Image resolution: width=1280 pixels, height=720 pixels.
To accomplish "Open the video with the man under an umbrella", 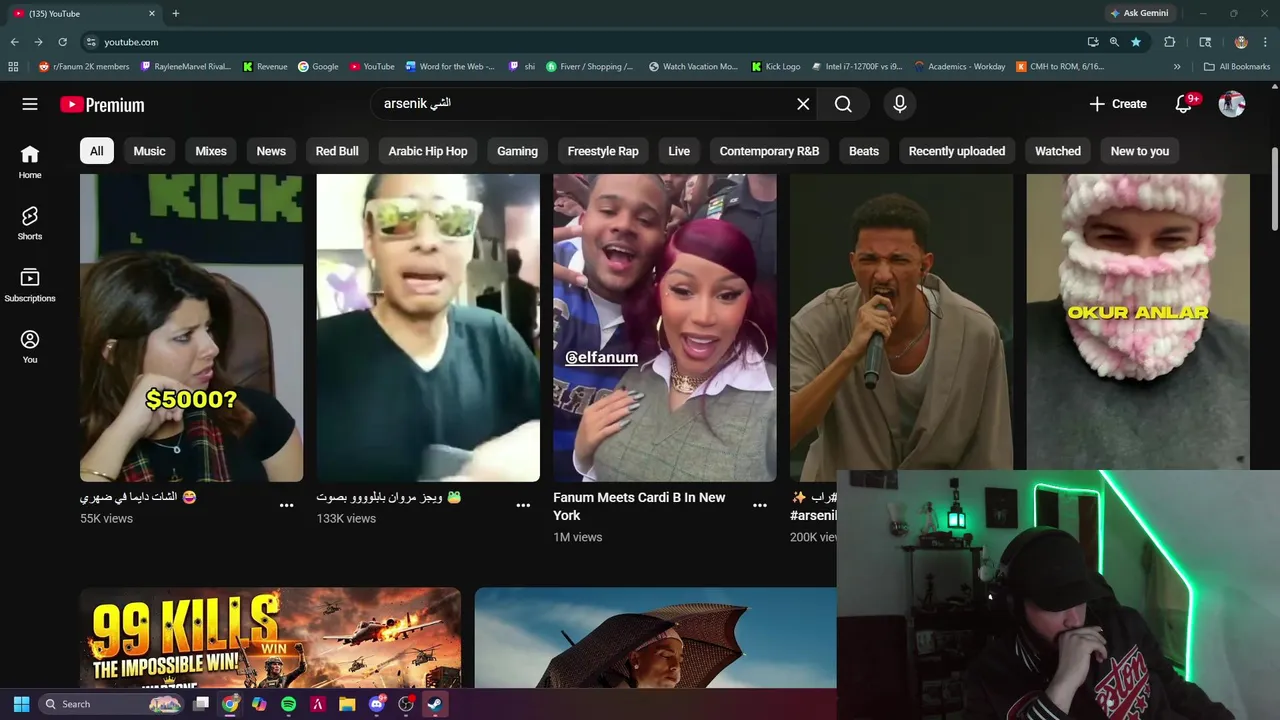I will pos(655,638).
